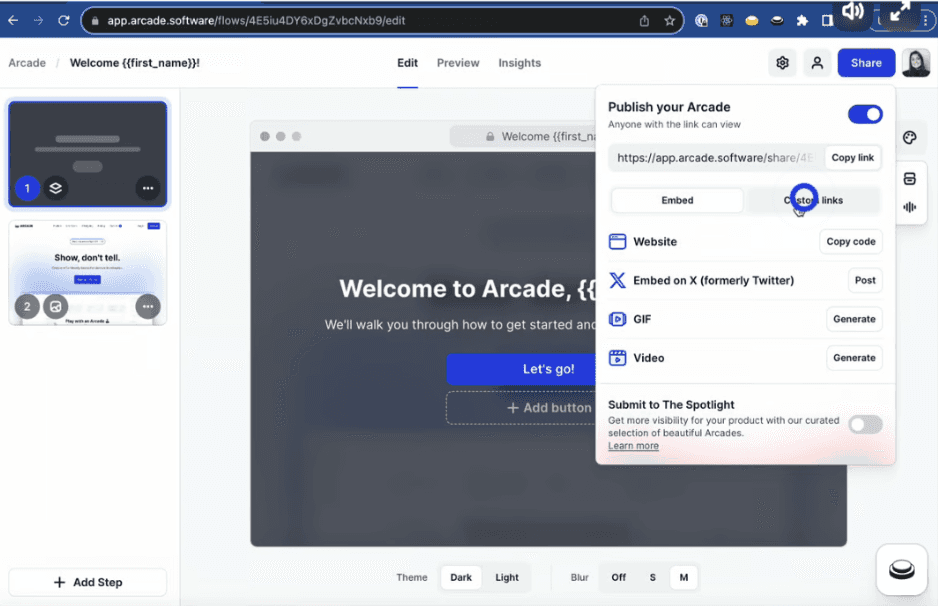Click the Add button placeholder
This screenshot has height=606, width=938.
pyautogui.click(x=521, y=408)
